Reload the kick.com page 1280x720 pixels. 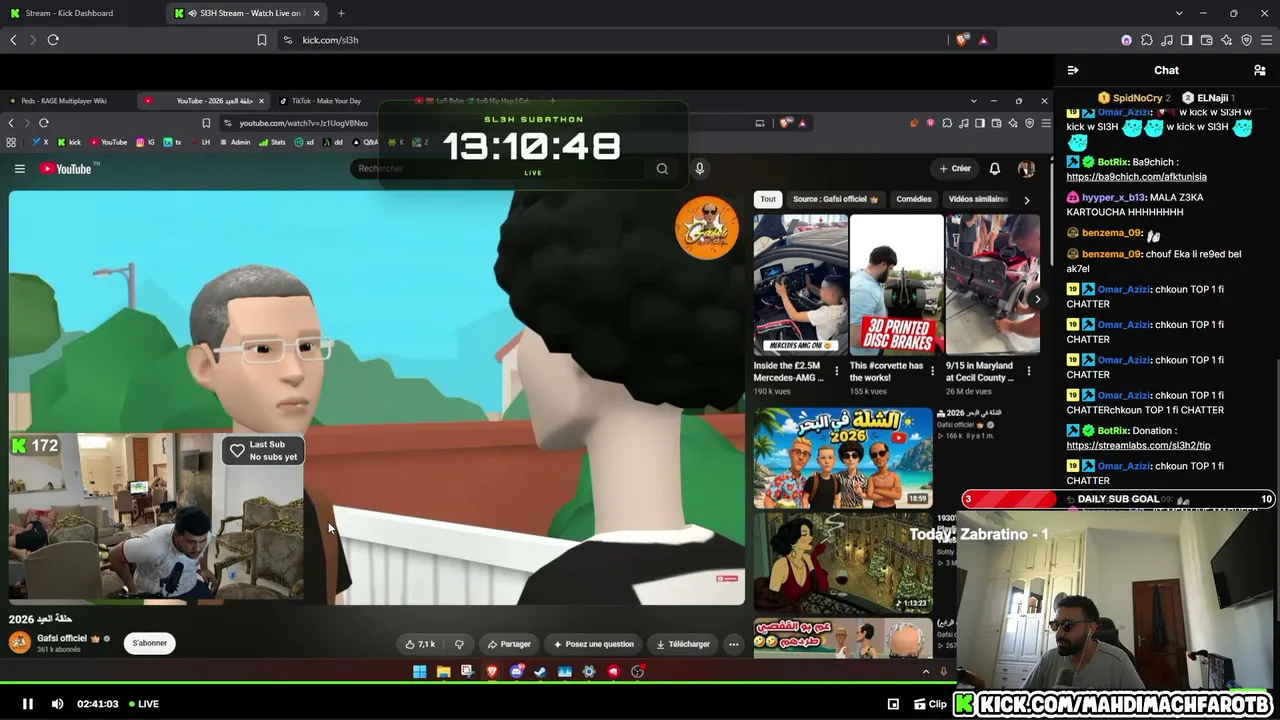(53, 40)
